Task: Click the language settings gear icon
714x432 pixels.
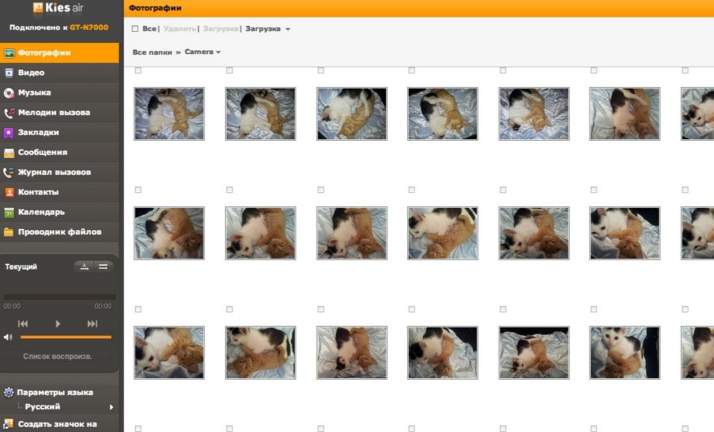Action: [9, 392]
